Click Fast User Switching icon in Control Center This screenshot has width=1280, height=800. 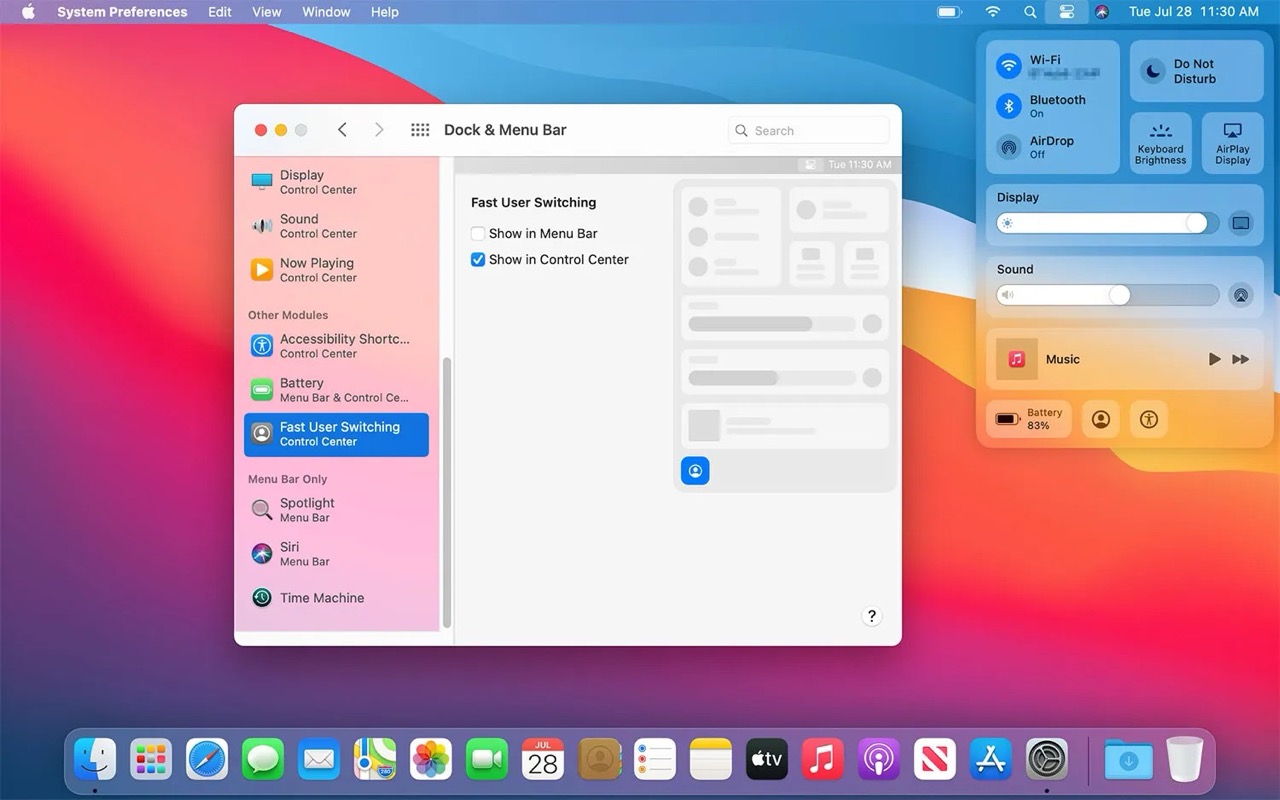1101,420
